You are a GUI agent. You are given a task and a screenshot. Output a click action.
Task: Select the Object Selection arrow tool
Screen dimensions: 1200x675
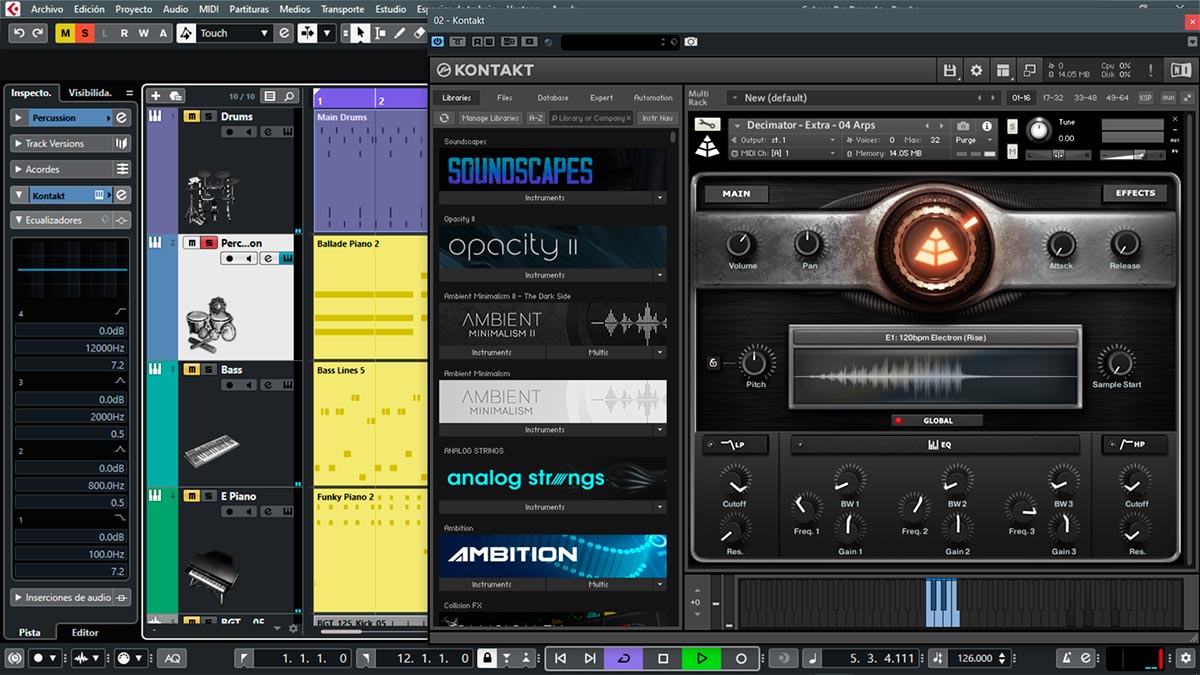(x=358, y=33)
